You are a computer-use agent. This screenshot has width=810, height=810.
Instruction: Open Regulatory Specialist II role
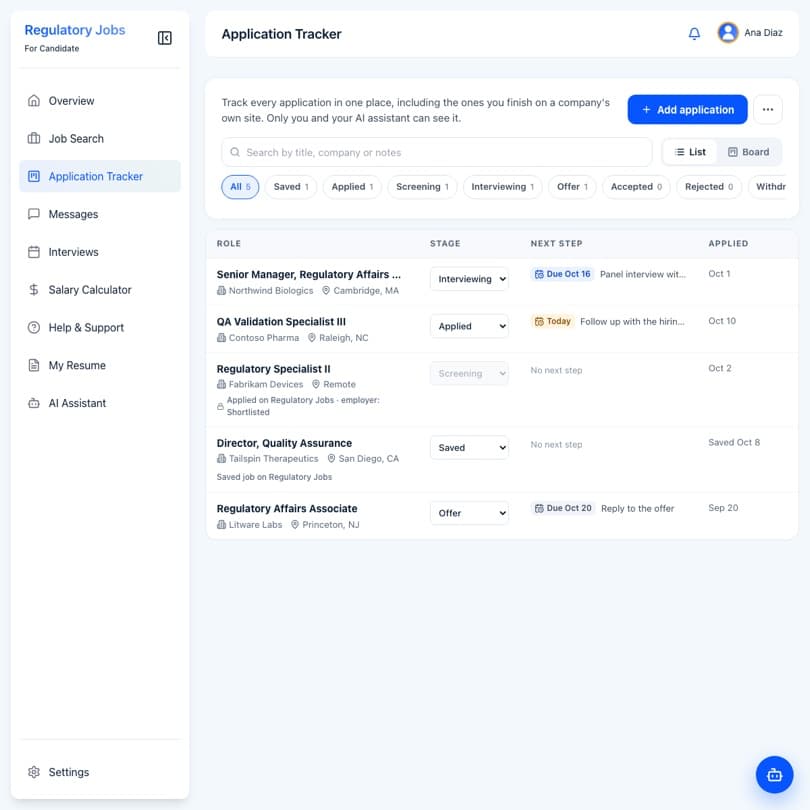tap(273, 369)
